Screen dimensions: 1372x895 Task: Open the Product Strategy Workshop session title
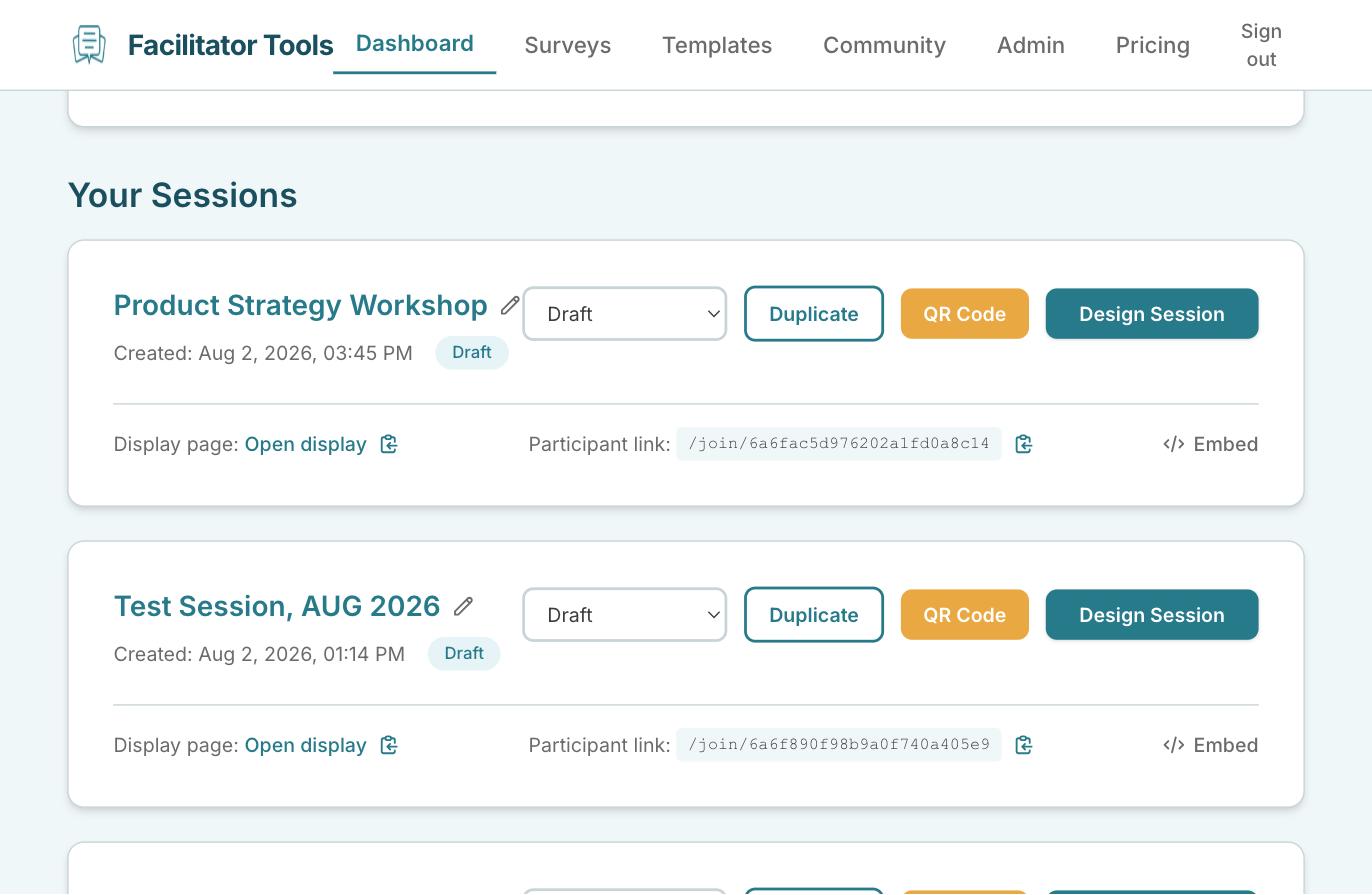click(301, 305)
